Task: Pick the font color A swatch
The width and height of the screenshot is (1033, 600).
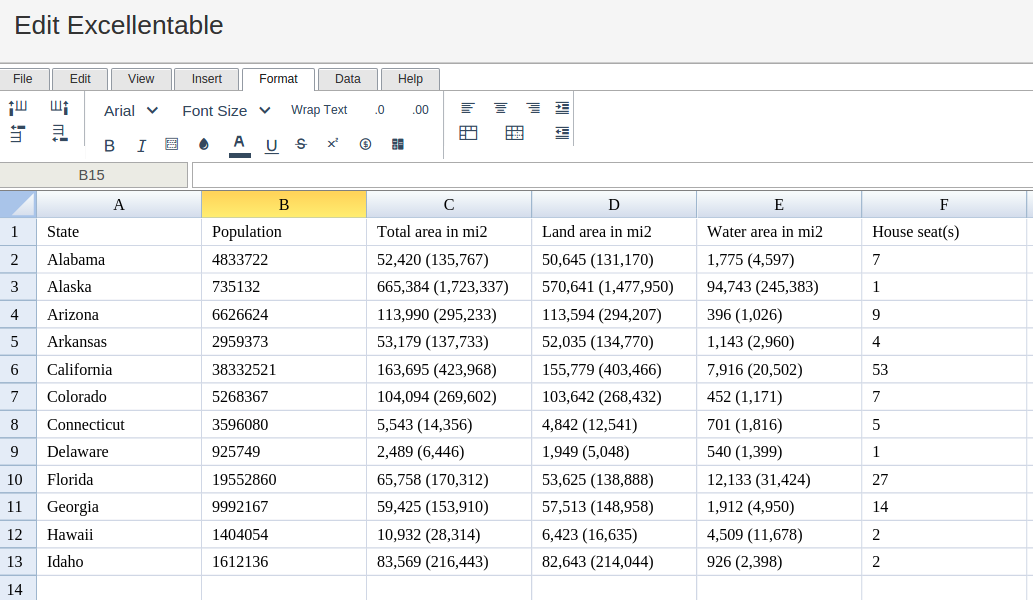Action: (x=239, y=144)
